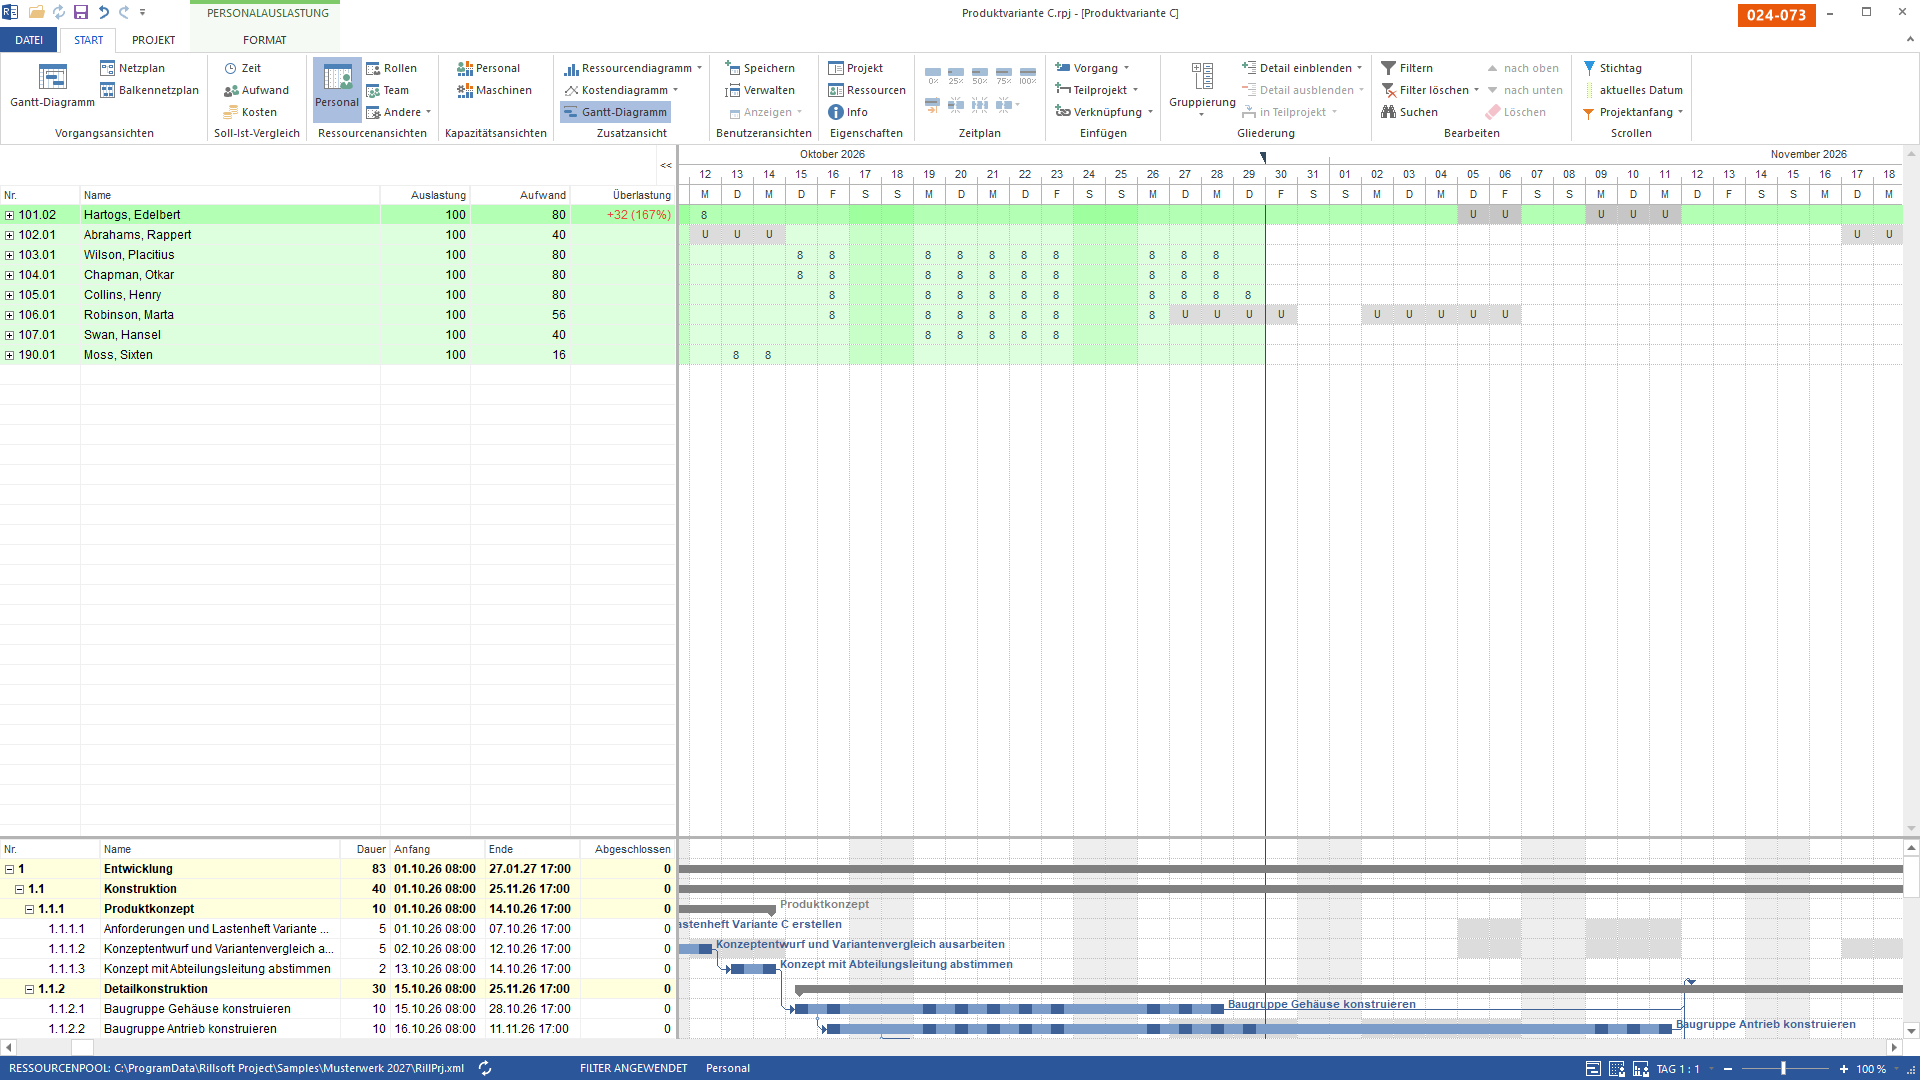Show the Zeit comparison view

tap(242, 68)
